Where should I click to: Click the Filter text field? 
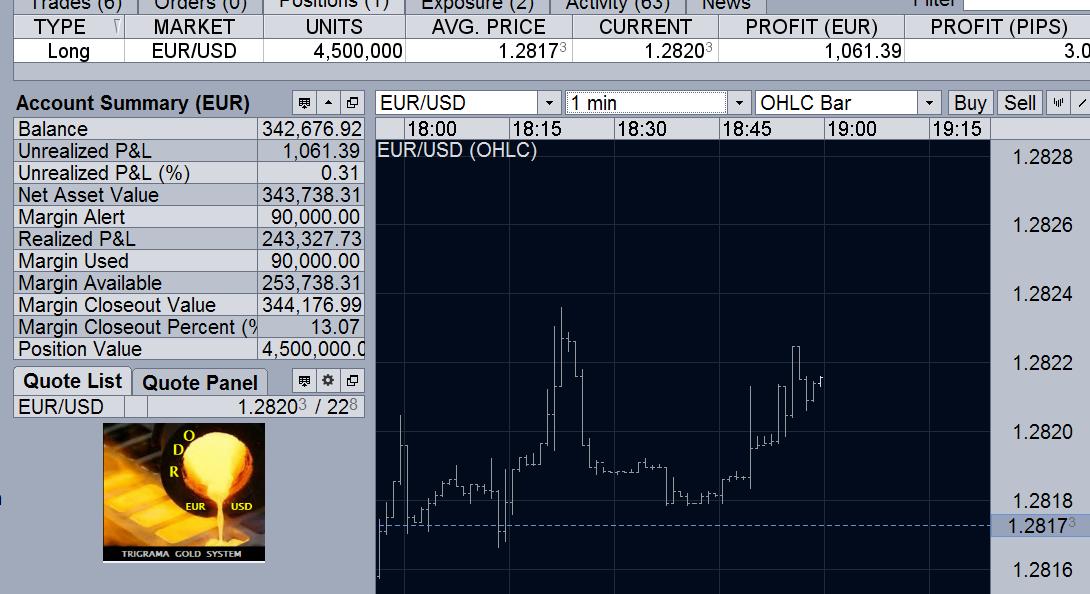[1027, 4]
